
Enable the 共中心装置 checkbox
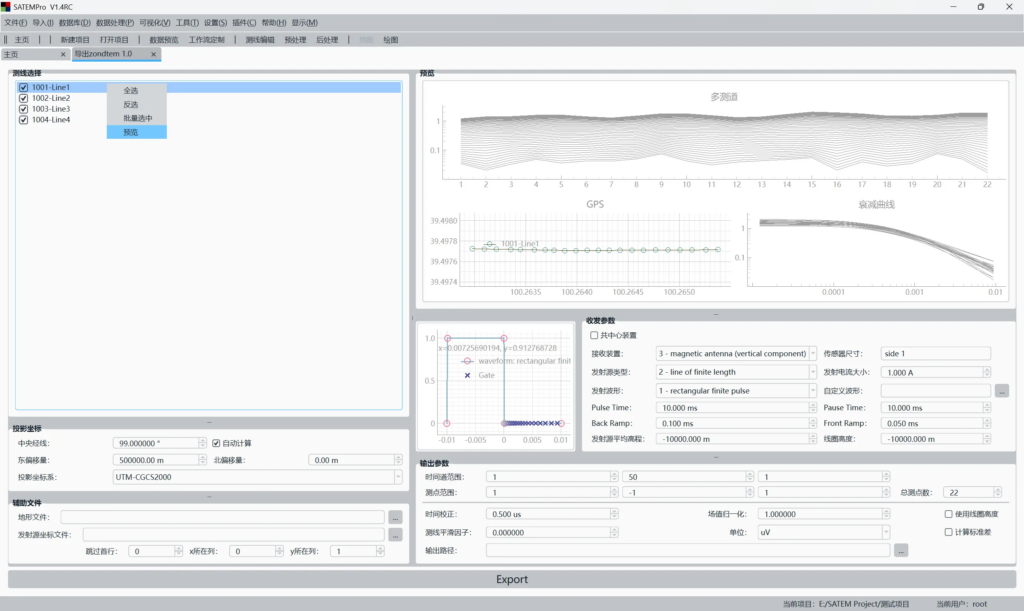point(595,335)
